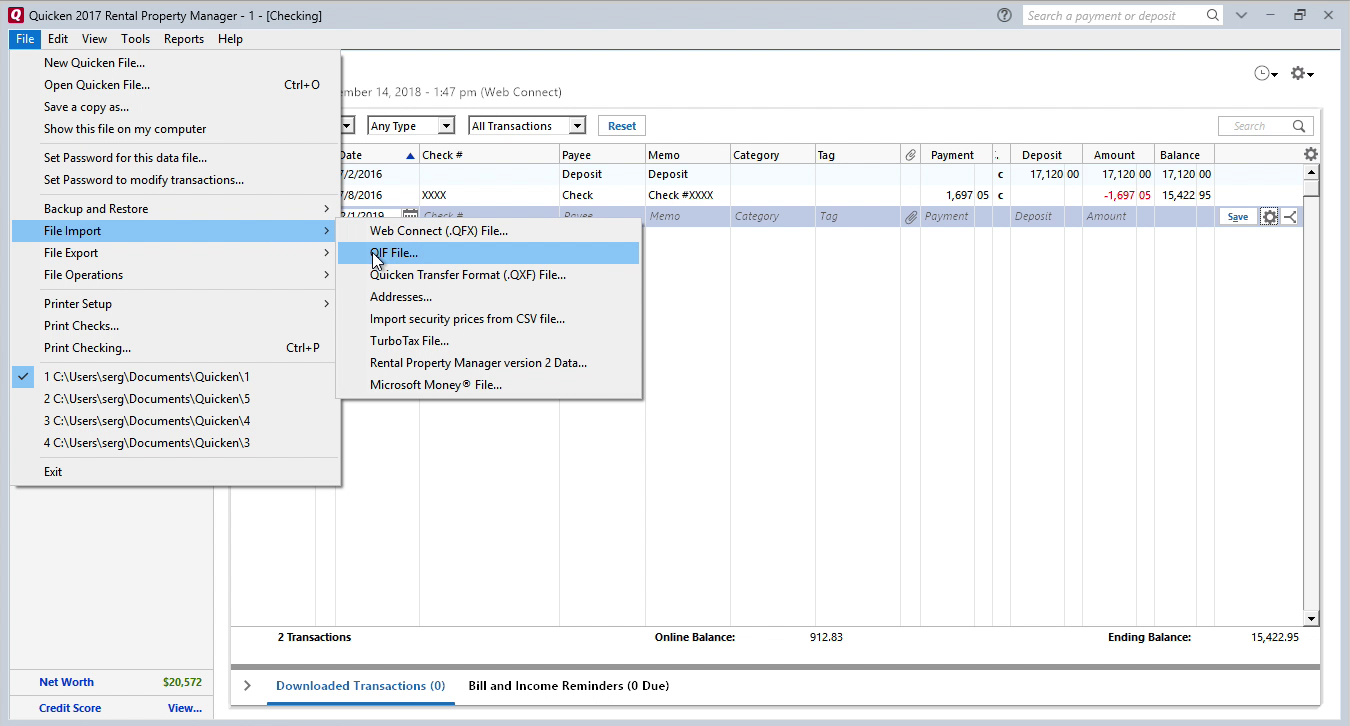1350x726 pixels.
Task: Save the new transaction with Save button
Action: (x=1238, y=216)
